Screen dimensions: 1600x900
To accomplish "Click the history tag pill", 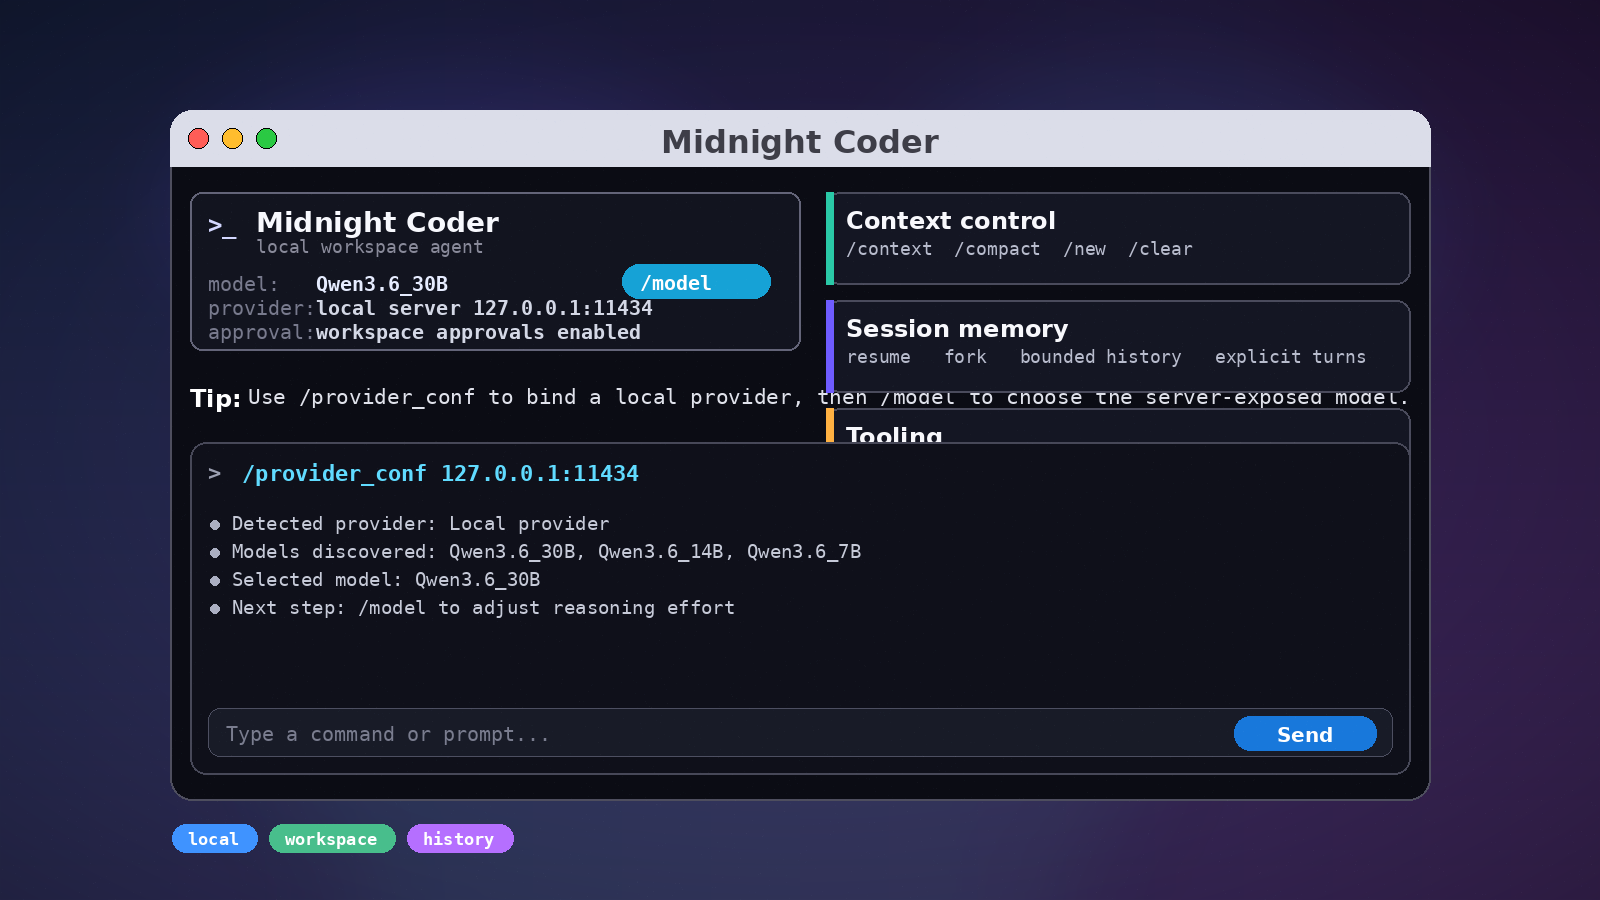I will [x=459, y=839].
